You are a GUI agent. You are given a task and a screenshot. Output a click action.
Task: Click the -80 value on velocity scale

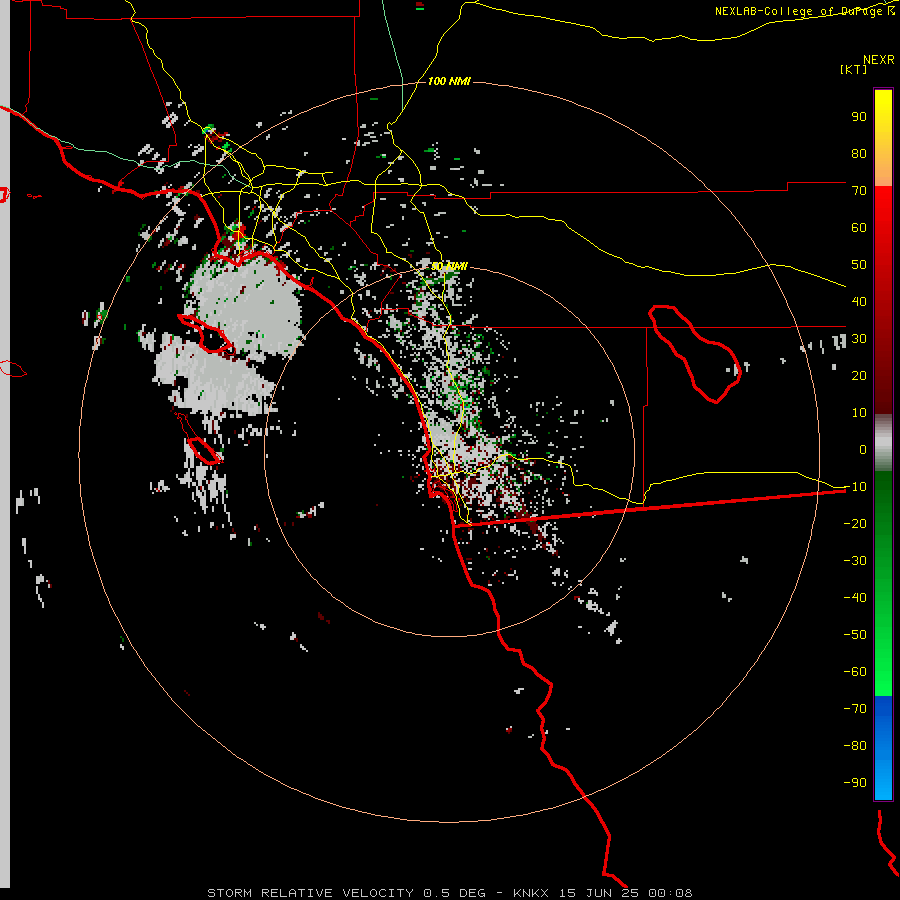855,746
